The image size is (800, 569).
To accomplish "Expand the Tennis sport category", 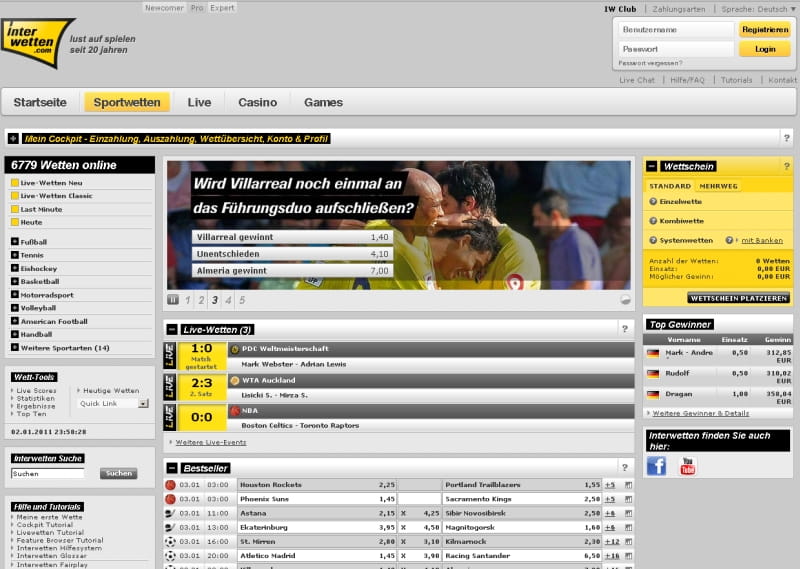I will pos(15,255).
